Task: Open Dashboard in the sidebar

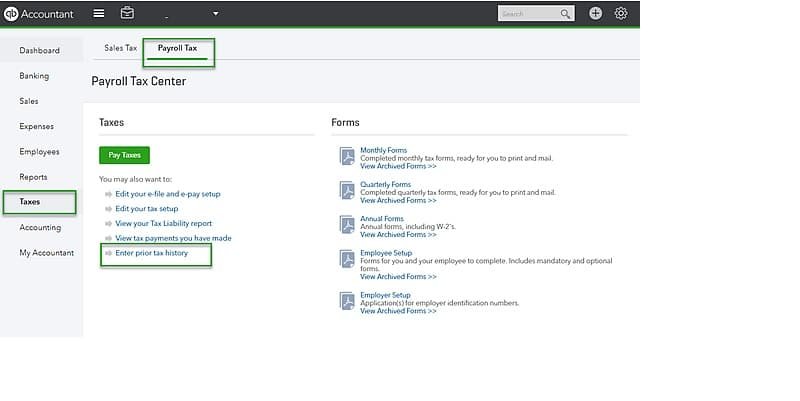Action: pos(40,51)
